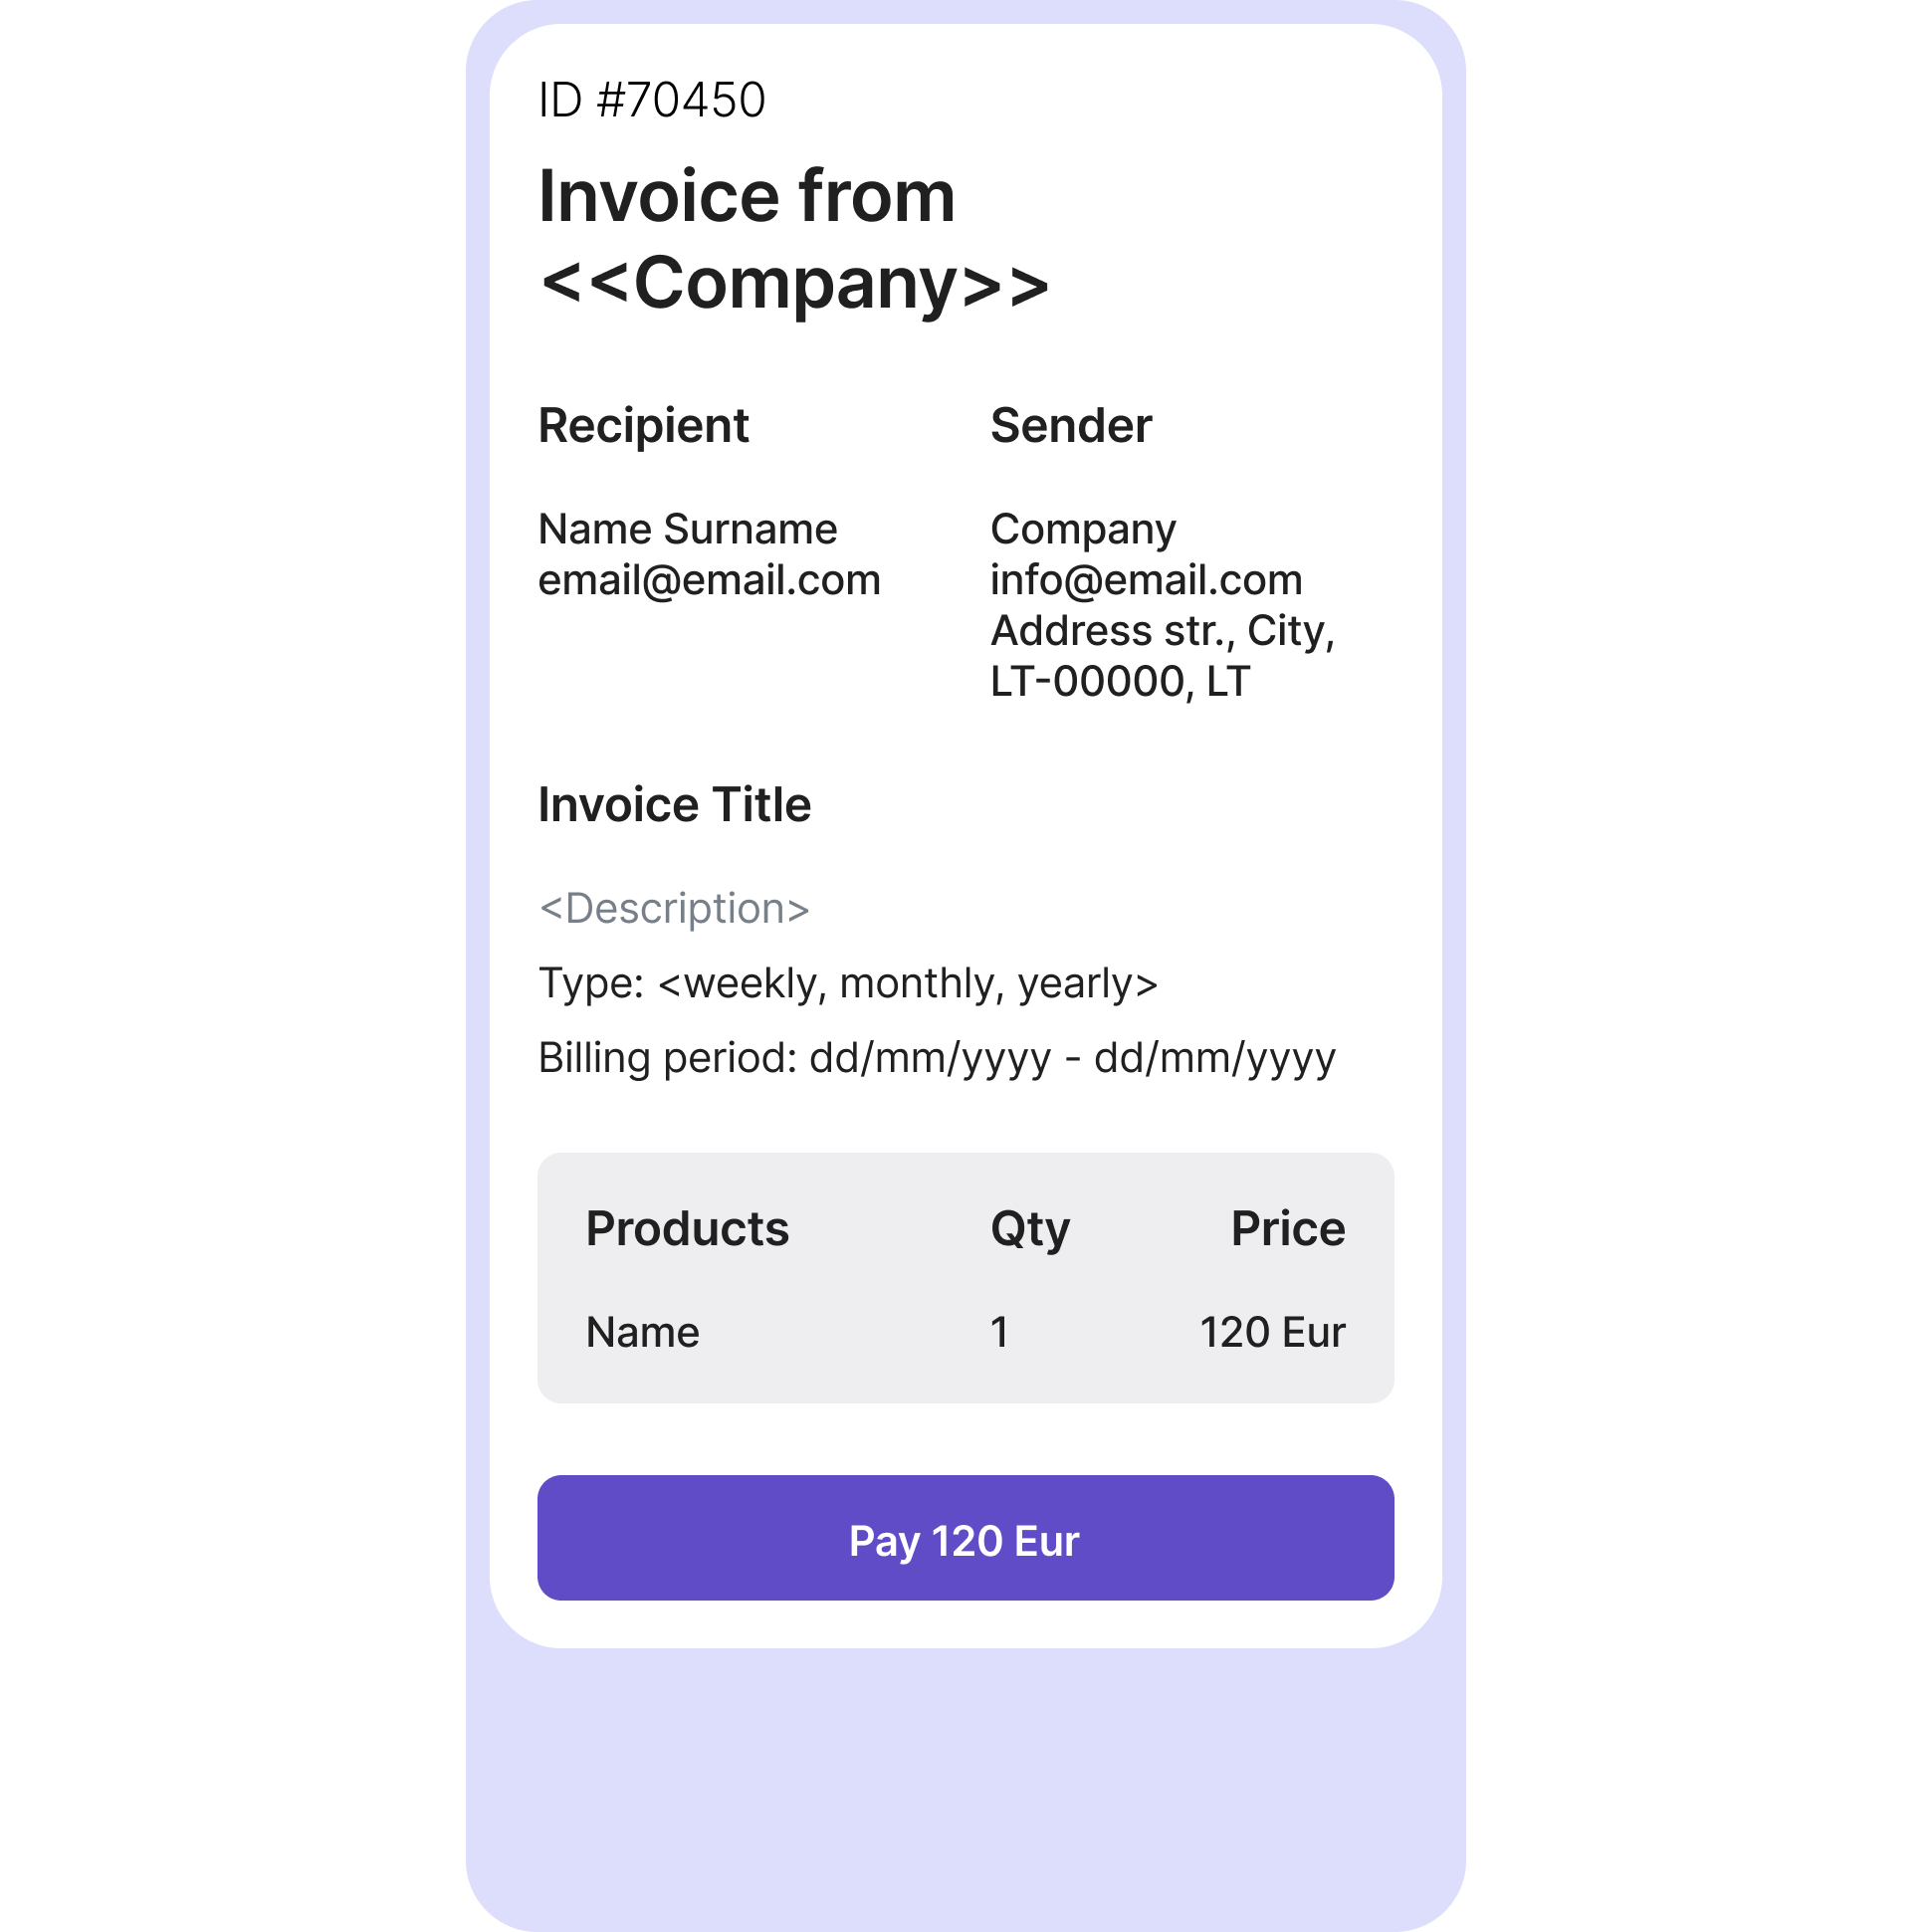The height and width of the screenshot is (1932, 1932).
Task: Click the Description placeholder text
Action: click(674, 909)
